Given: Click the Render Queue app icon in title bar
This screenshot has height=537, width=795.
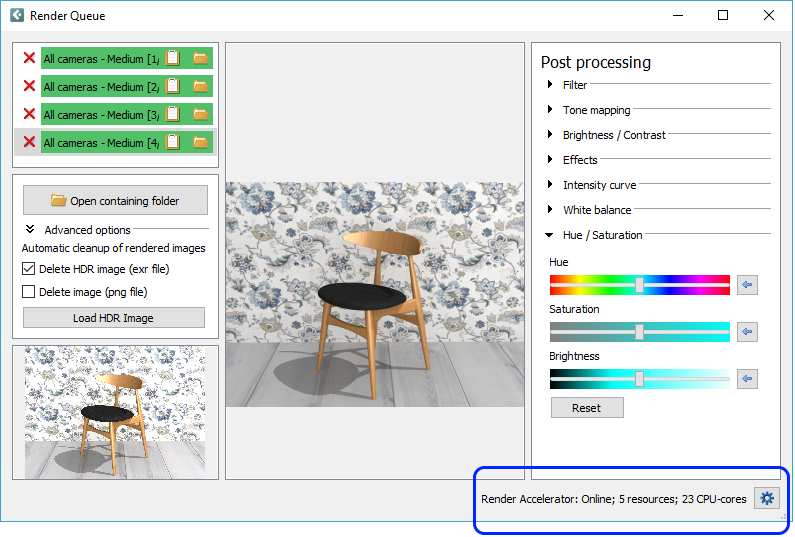Looking at the screenshot, I should (x=17, y=15).
